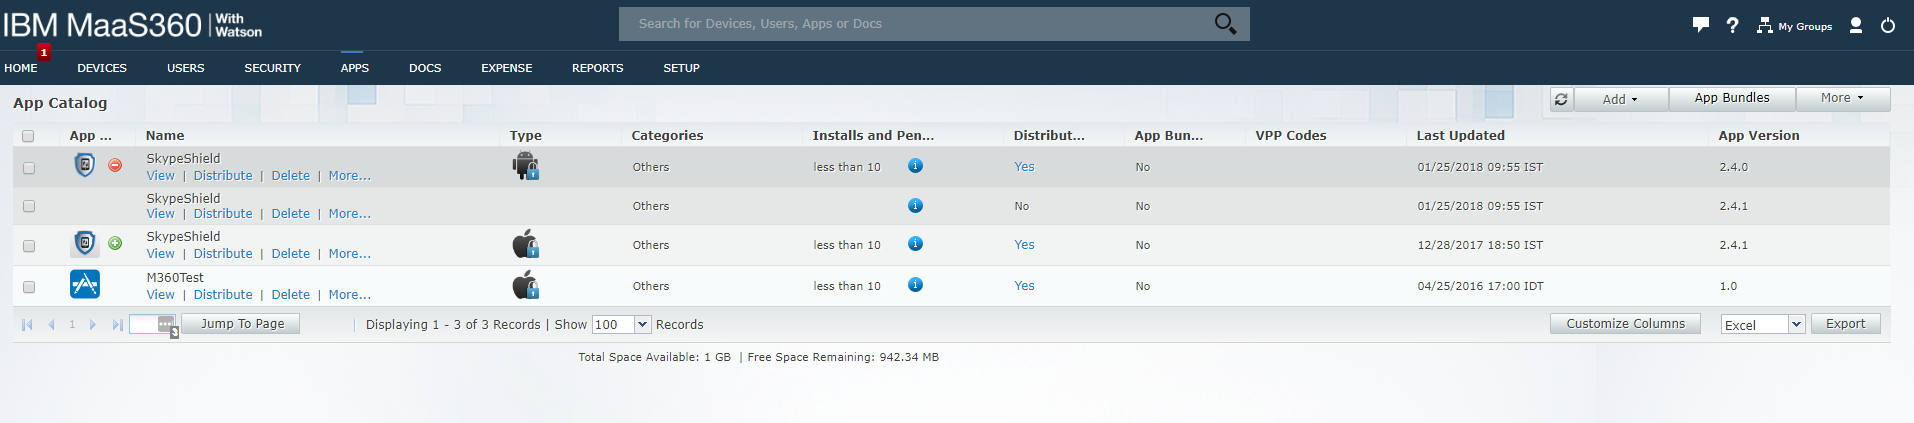Toggle select-all checkbox in table header
1914x423 pixels.
[28, 136]
